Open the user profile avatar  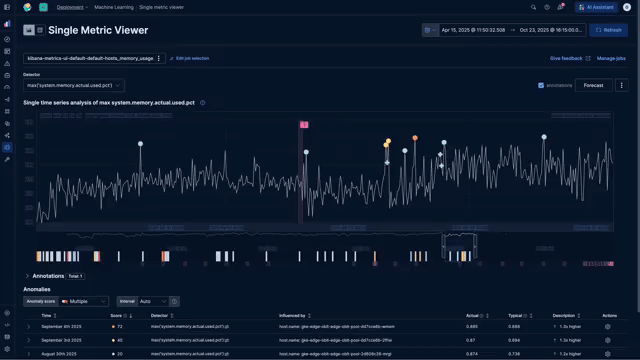point(627,7)
